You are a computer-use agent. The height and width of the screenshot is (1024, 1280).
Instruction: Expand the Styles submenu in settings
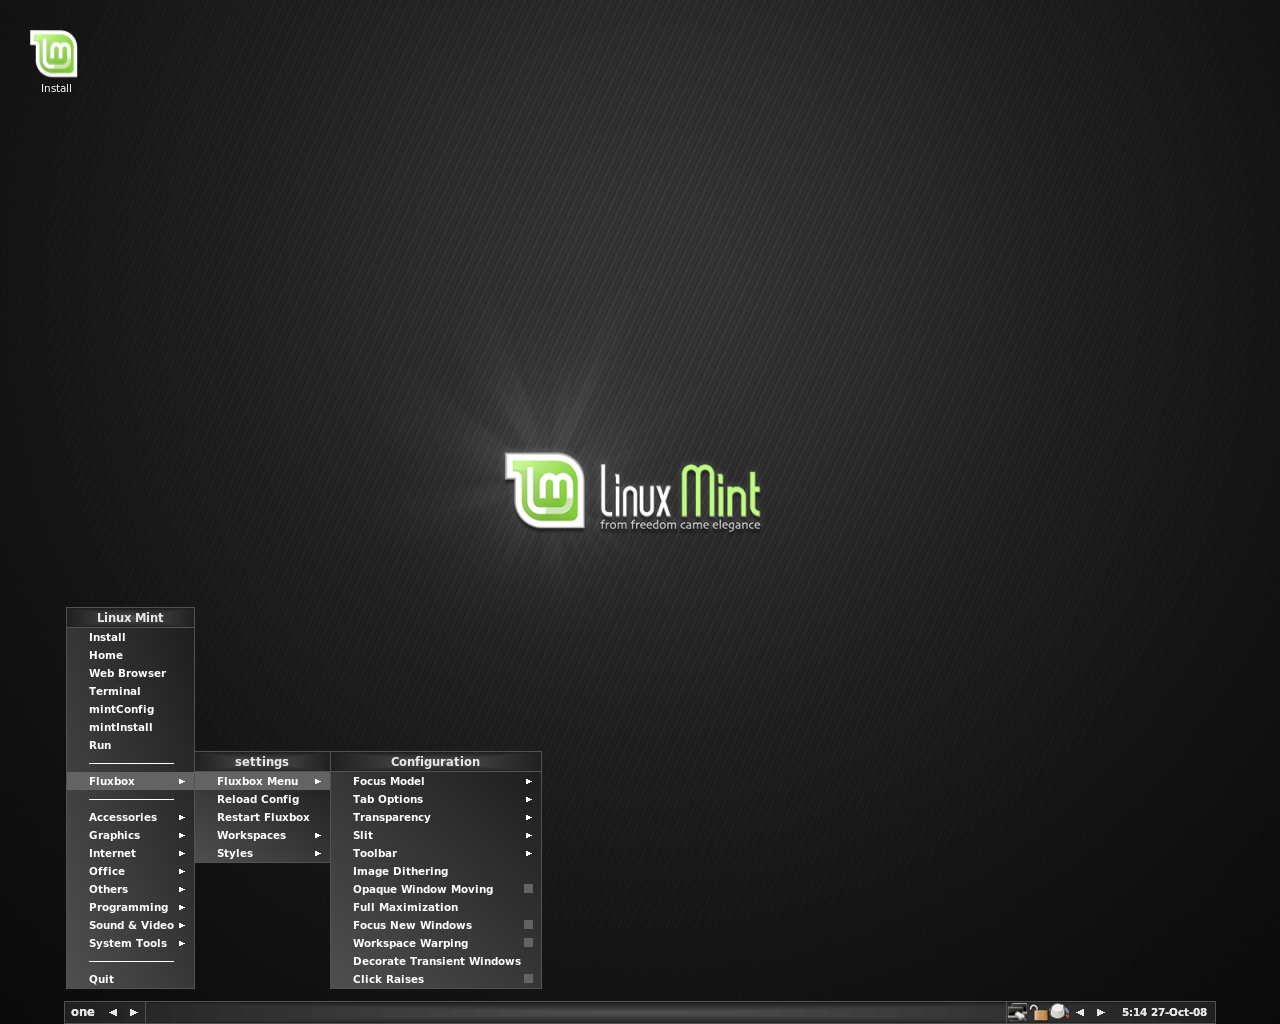(x=262, y=853)
